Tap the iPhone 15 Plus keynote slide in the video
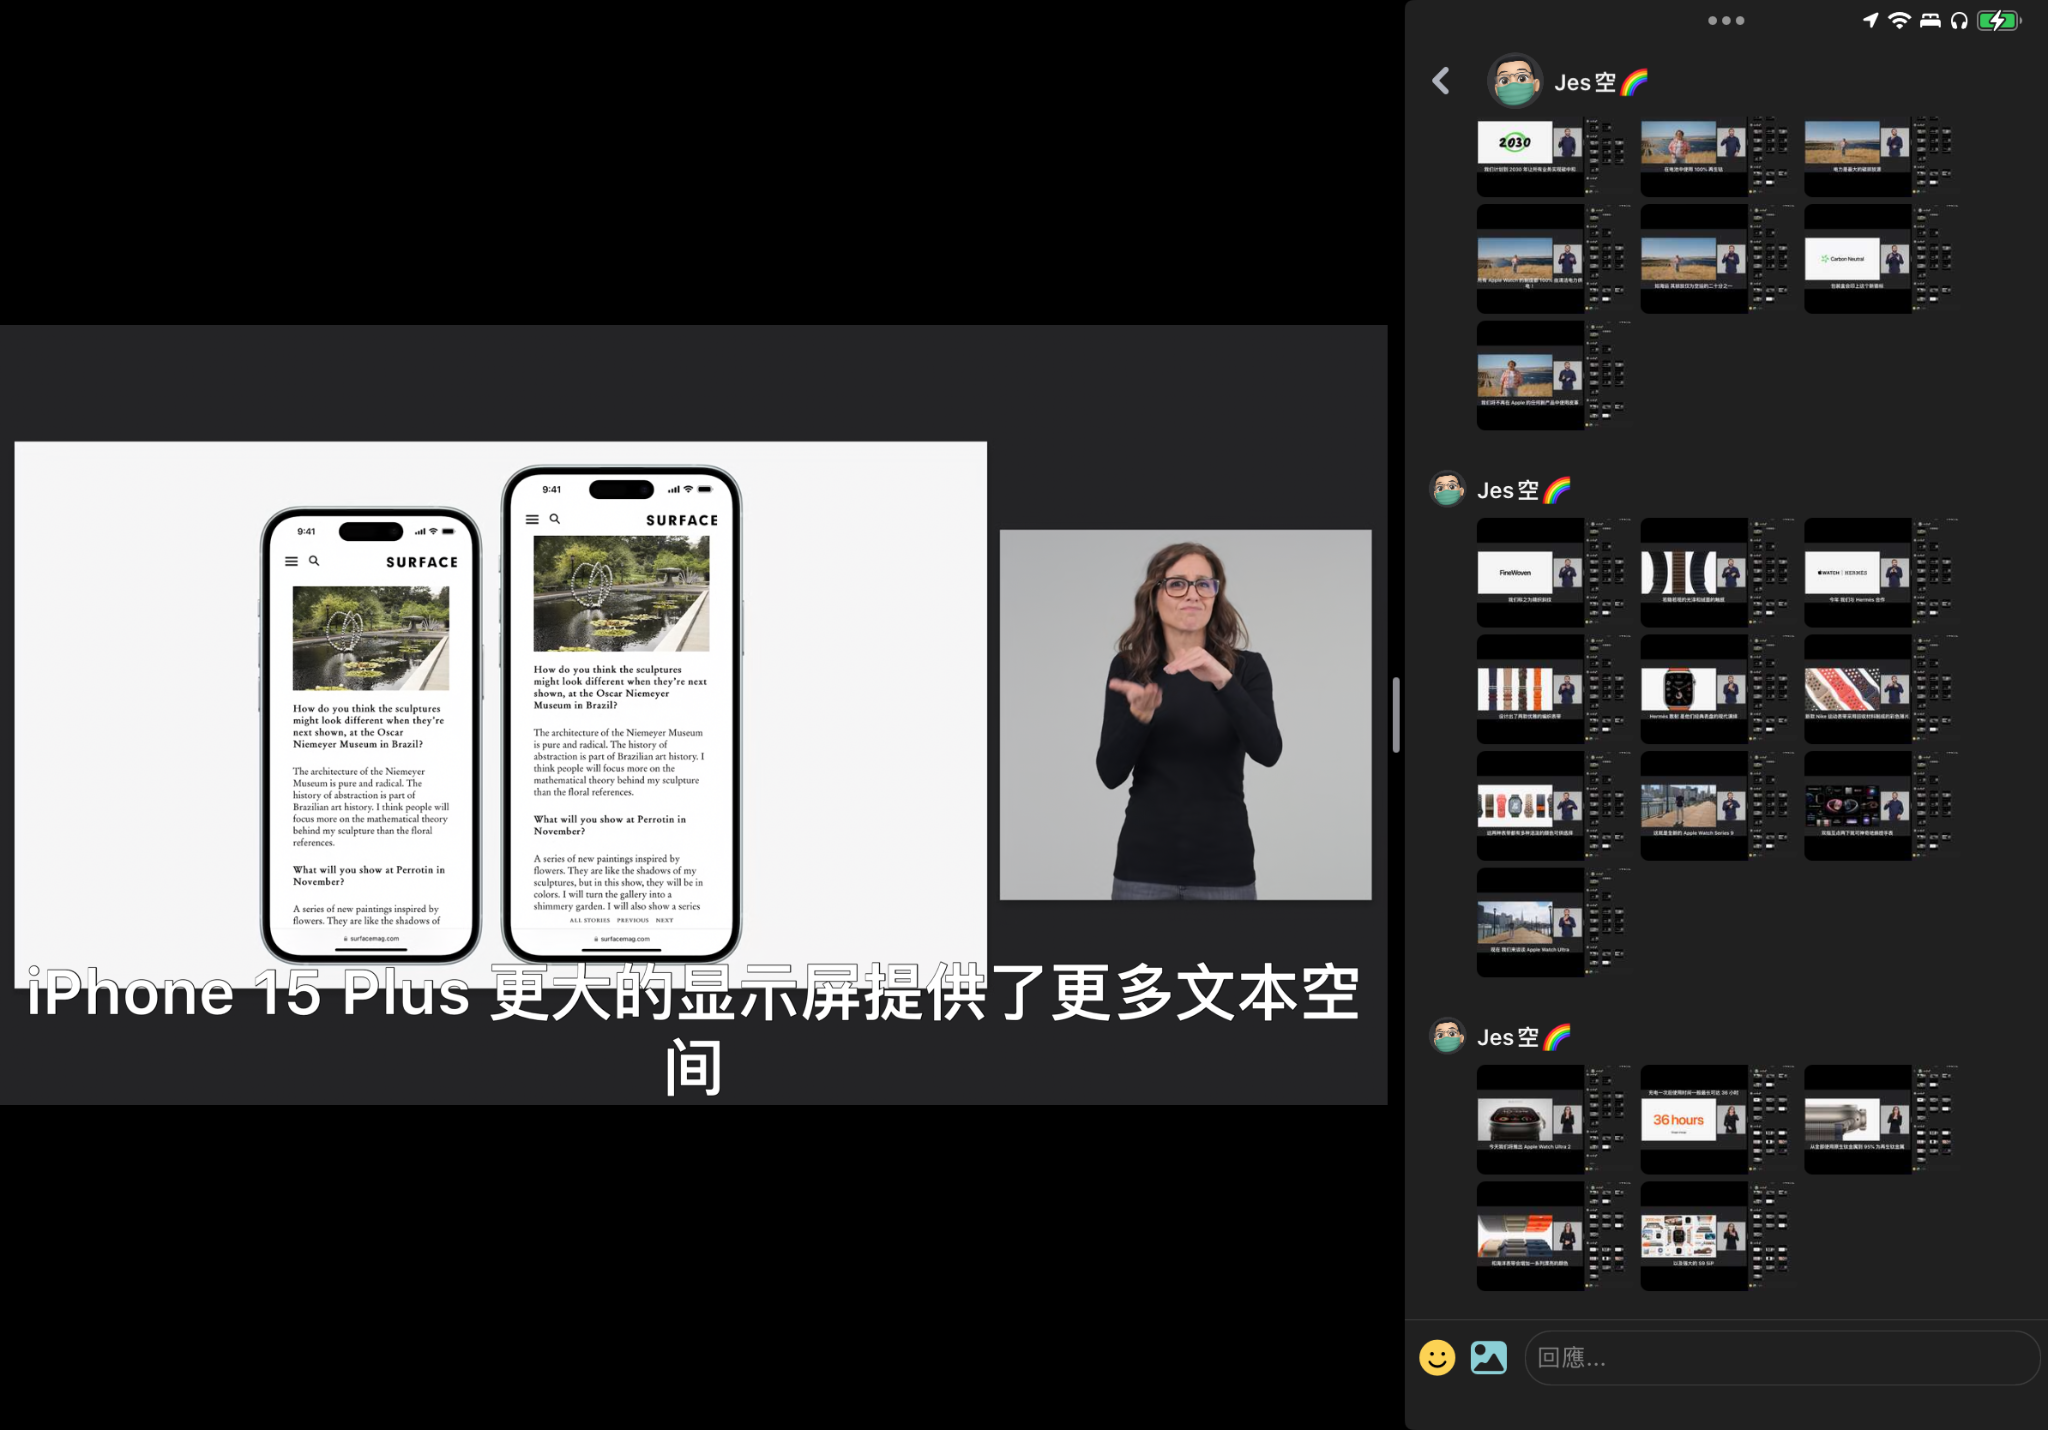The image size is (2048, 1430). pyautogui.click(x=500, y=713)
